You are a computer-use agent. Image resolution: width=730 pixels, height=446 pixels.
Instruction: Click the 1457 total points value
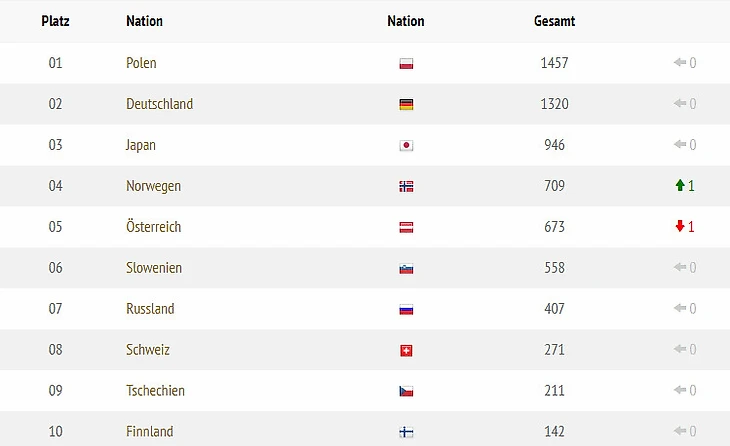[554, 63]
